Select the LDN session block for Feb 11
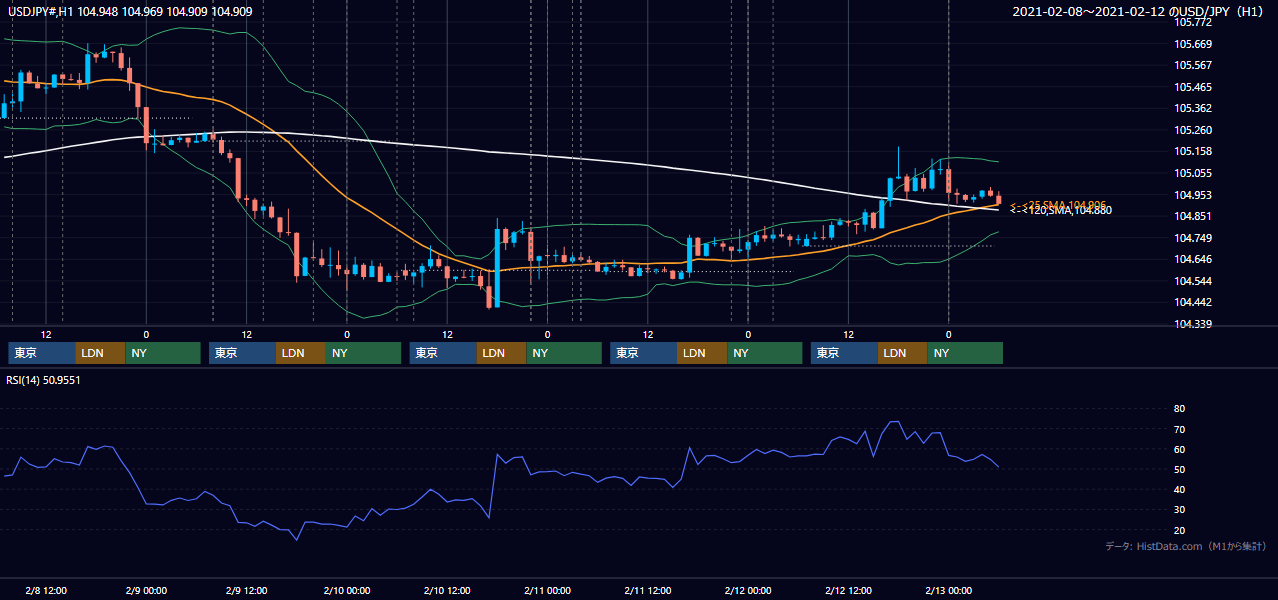1278x600 pixels. tap(703, 353)
